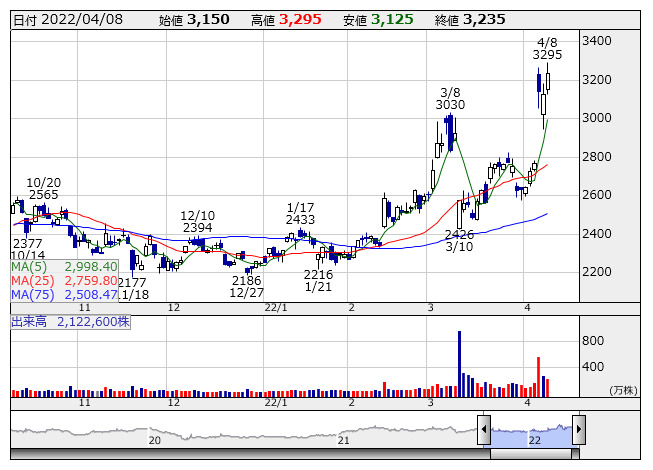Click the 3/8 3030 peak label

coord(450,97)
